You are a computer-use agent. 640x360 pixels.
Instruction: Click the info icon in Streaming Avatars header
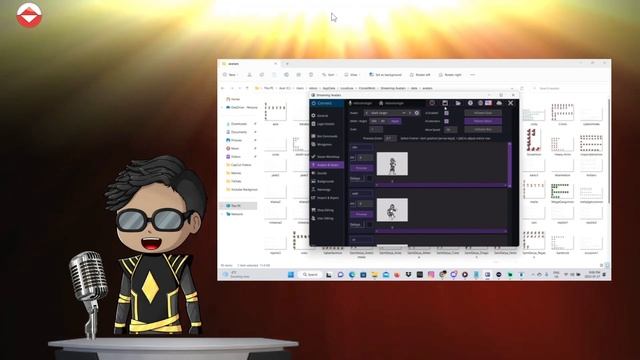pyautogui.click(x=470, y=103)
